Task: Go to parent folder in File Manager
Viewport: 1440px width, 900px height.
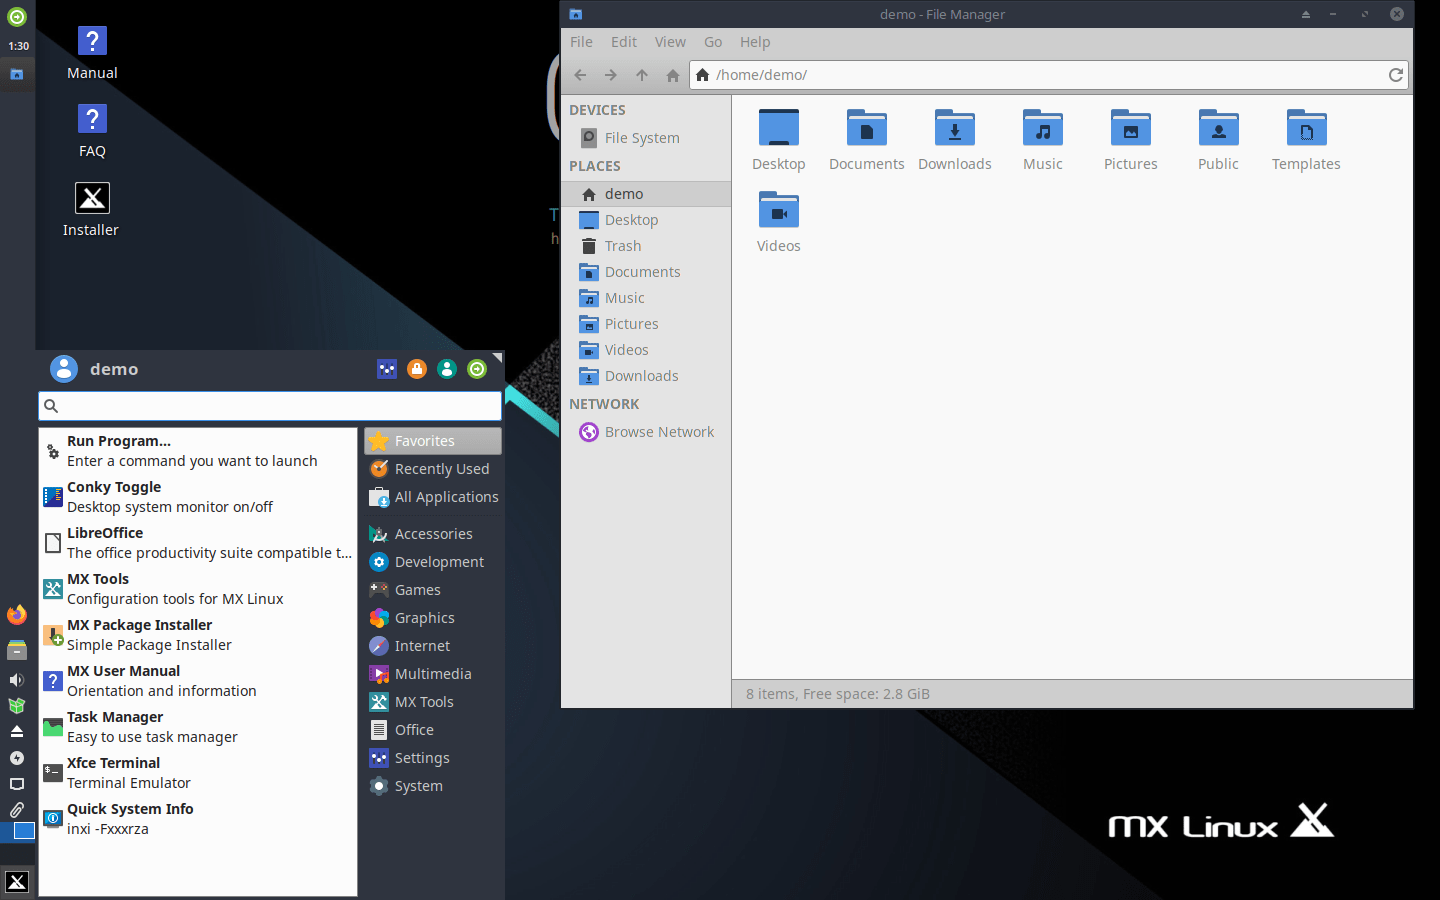Action: point(642,75)
